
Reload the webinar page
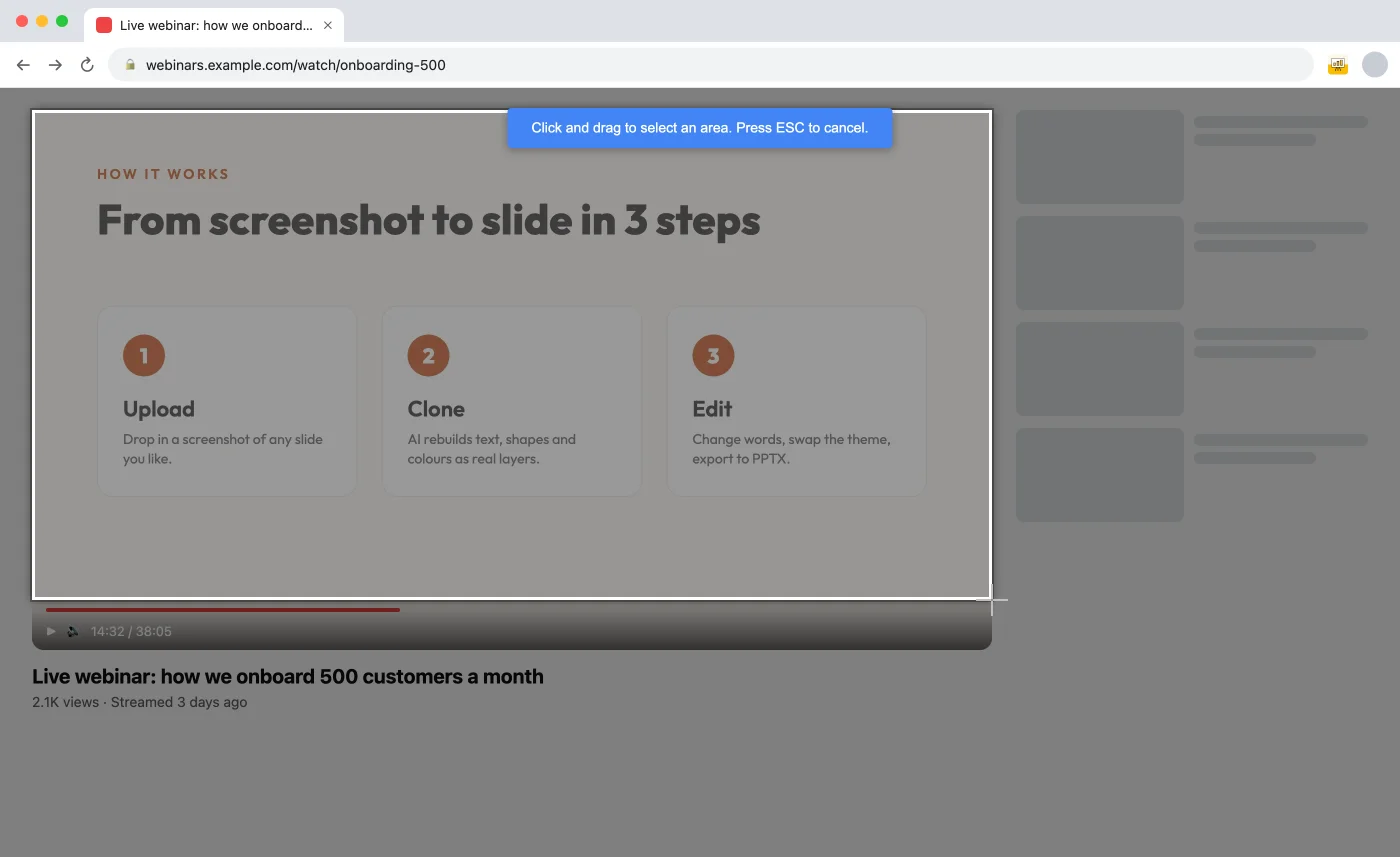pyautogui.click(x=87, y=65)
